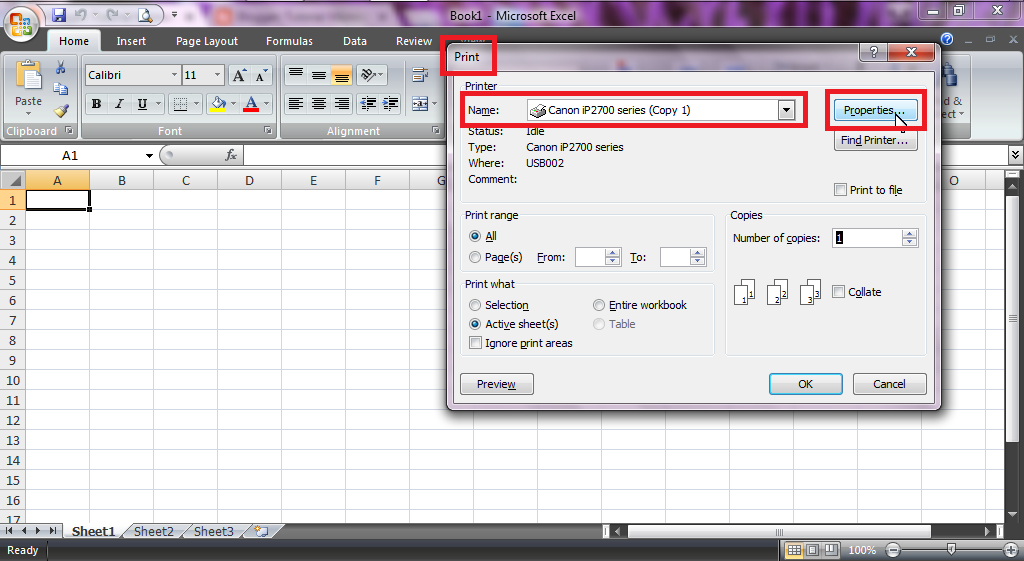The height and width of the screenshot is (561, 1024).
Task: Center text horizontally in cell
Action: 319,104
